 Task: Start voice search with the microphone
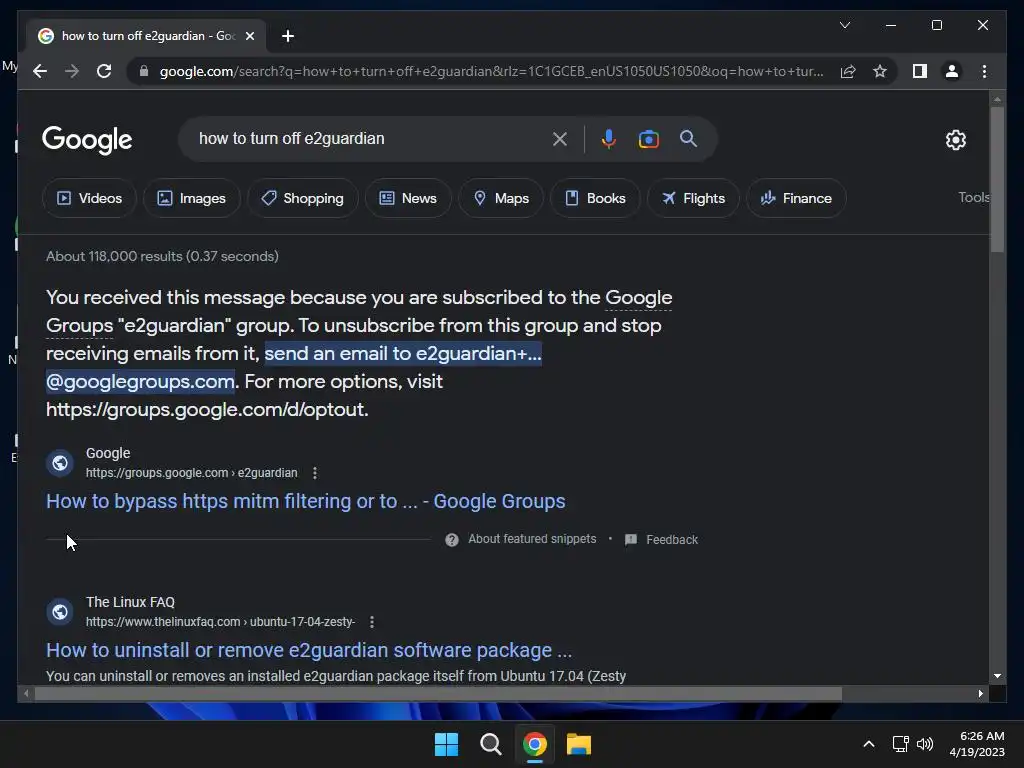(x=609, y=139)
